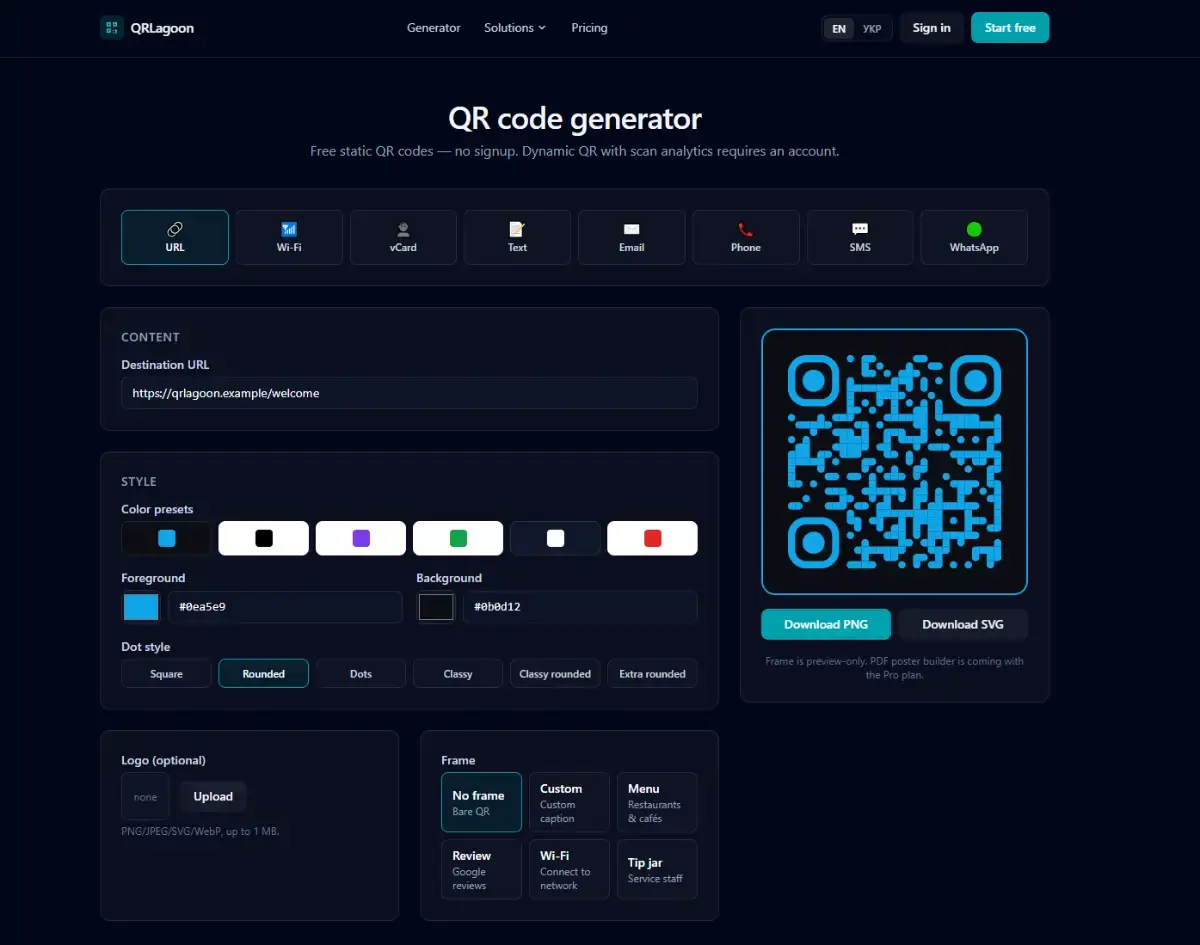Download the QR as SVG
This screenshot has height=945, width=1200.
point(962,624)
